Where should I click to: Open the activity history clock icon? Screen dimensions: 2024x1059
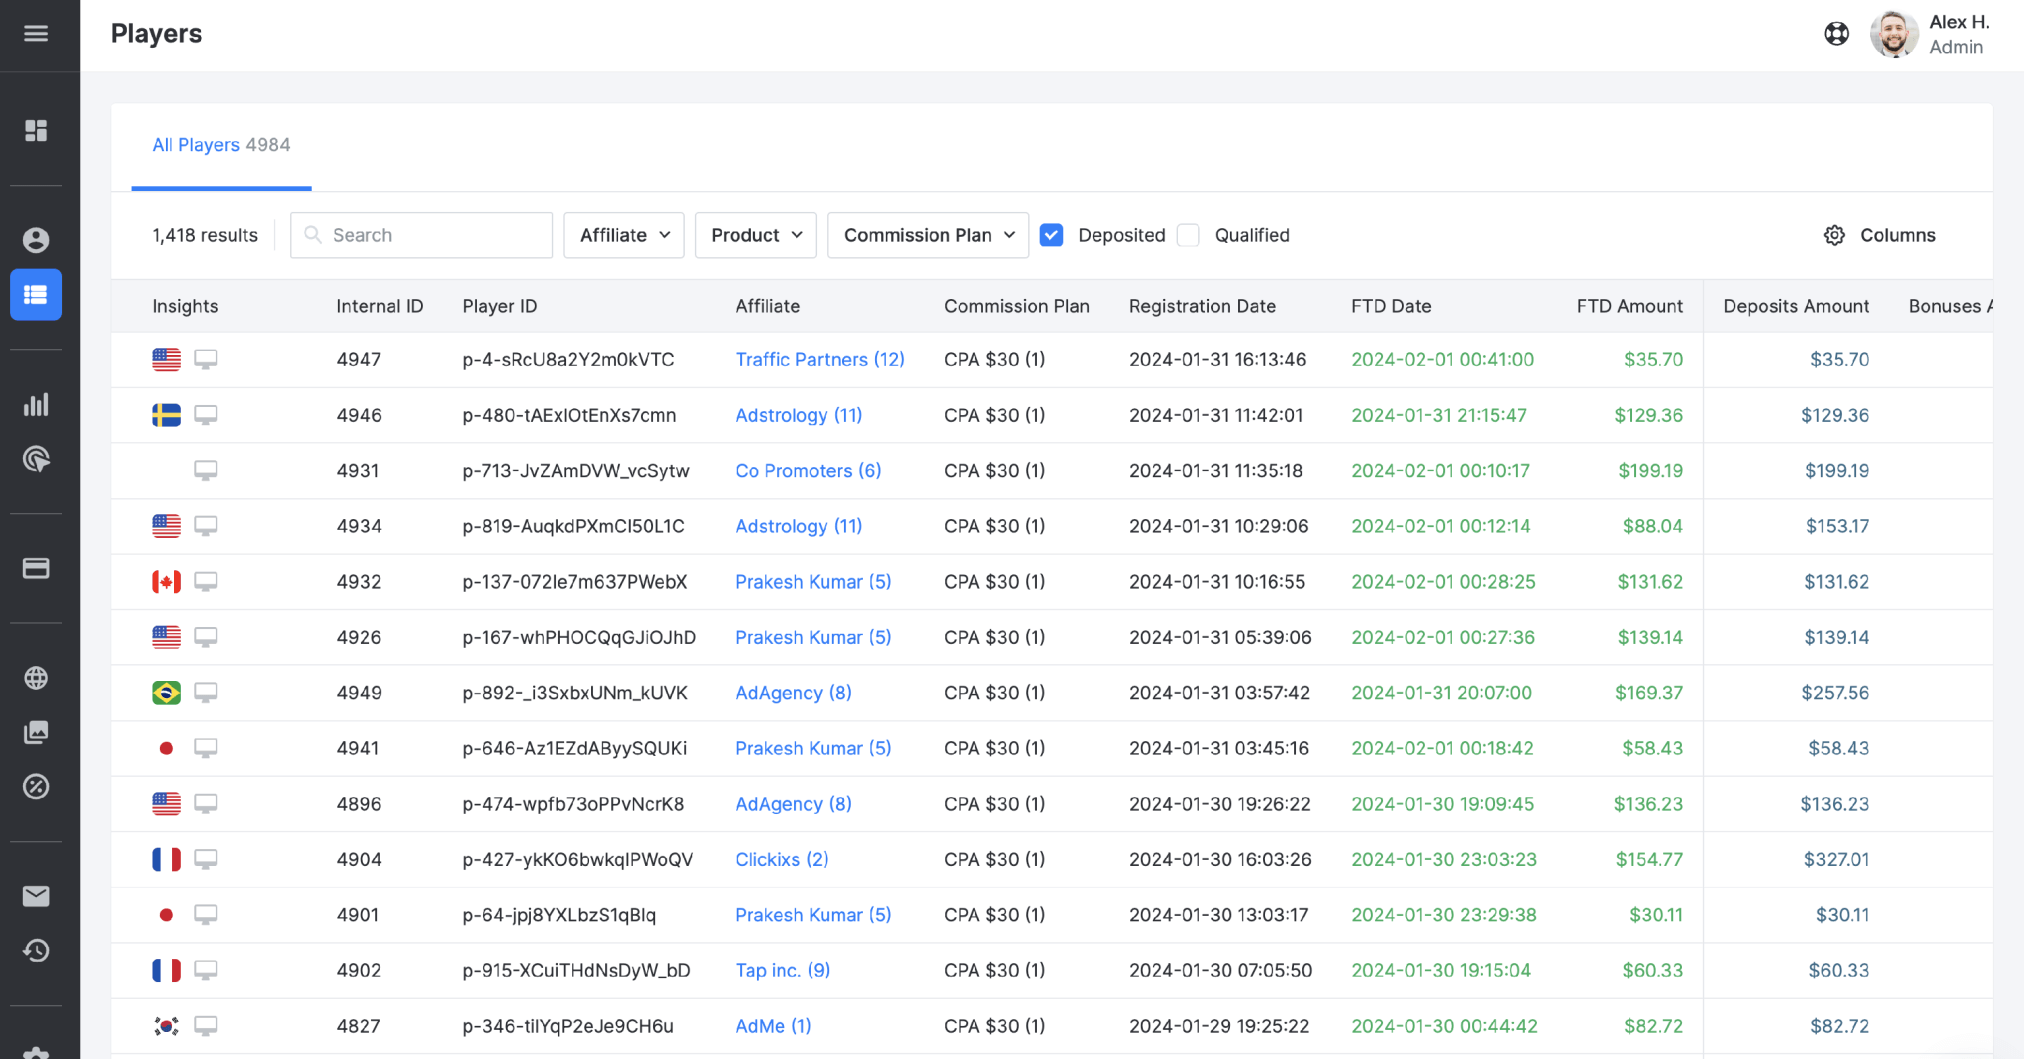point(36,951)
